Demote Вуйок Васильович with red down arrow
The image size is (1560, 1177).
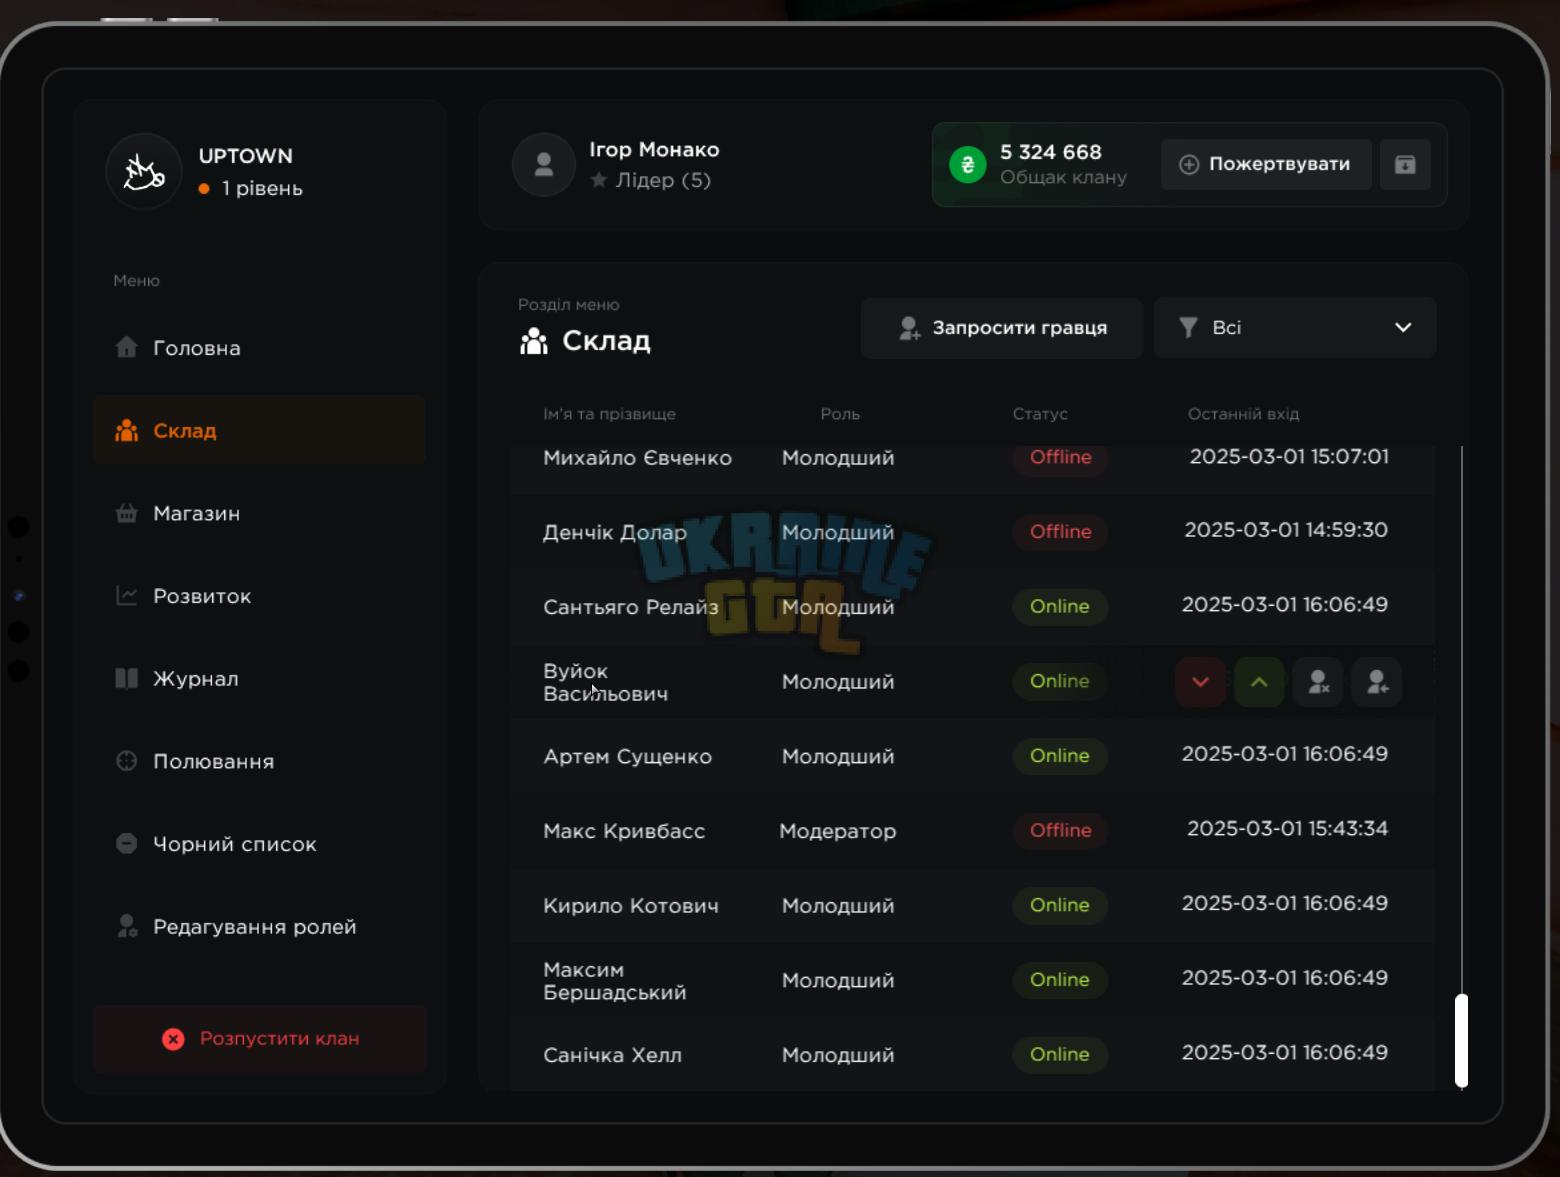point(1200,682)
